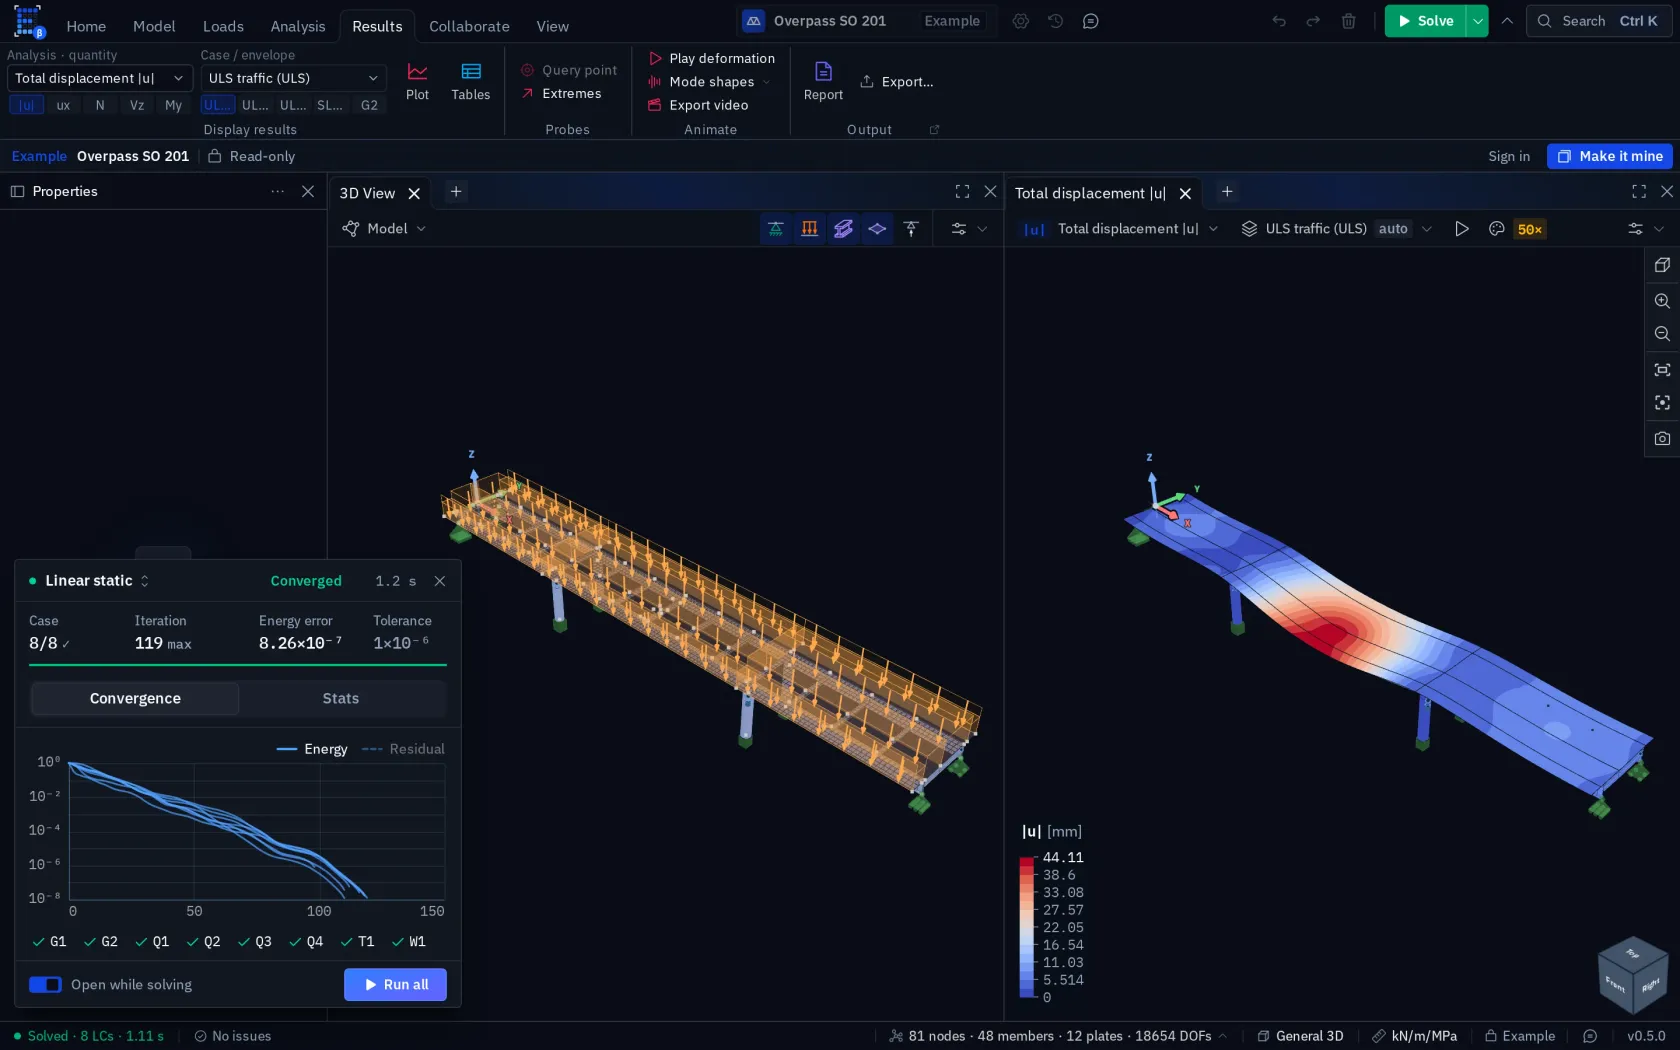
Task: Click the Run all button
Action: (395, 985)
